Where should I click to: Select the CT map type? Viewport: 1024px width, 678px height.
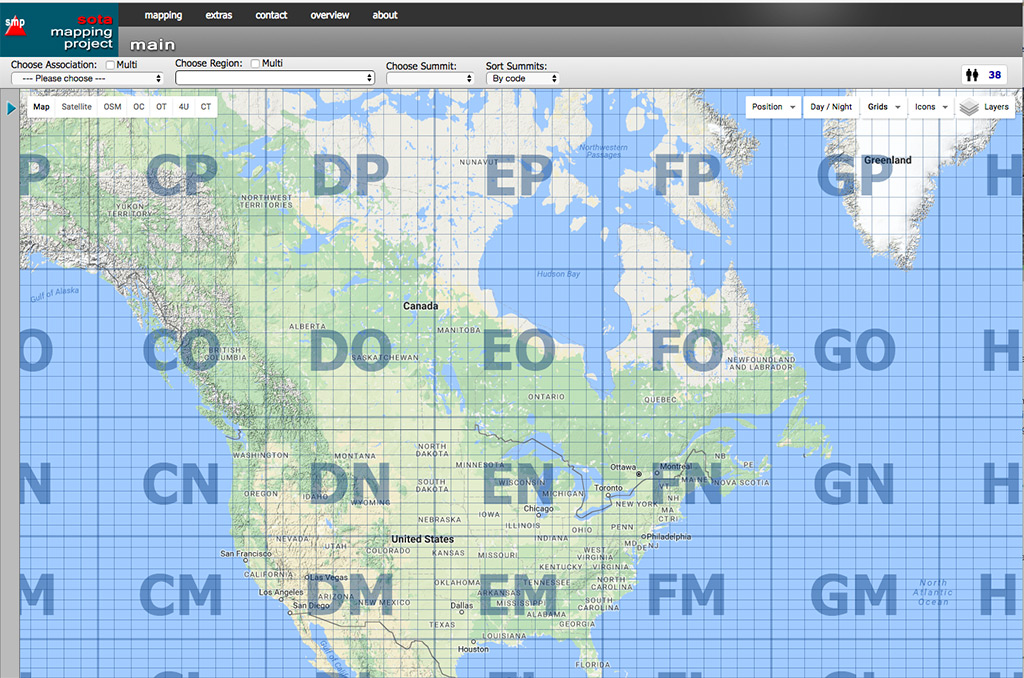(205, 107)
